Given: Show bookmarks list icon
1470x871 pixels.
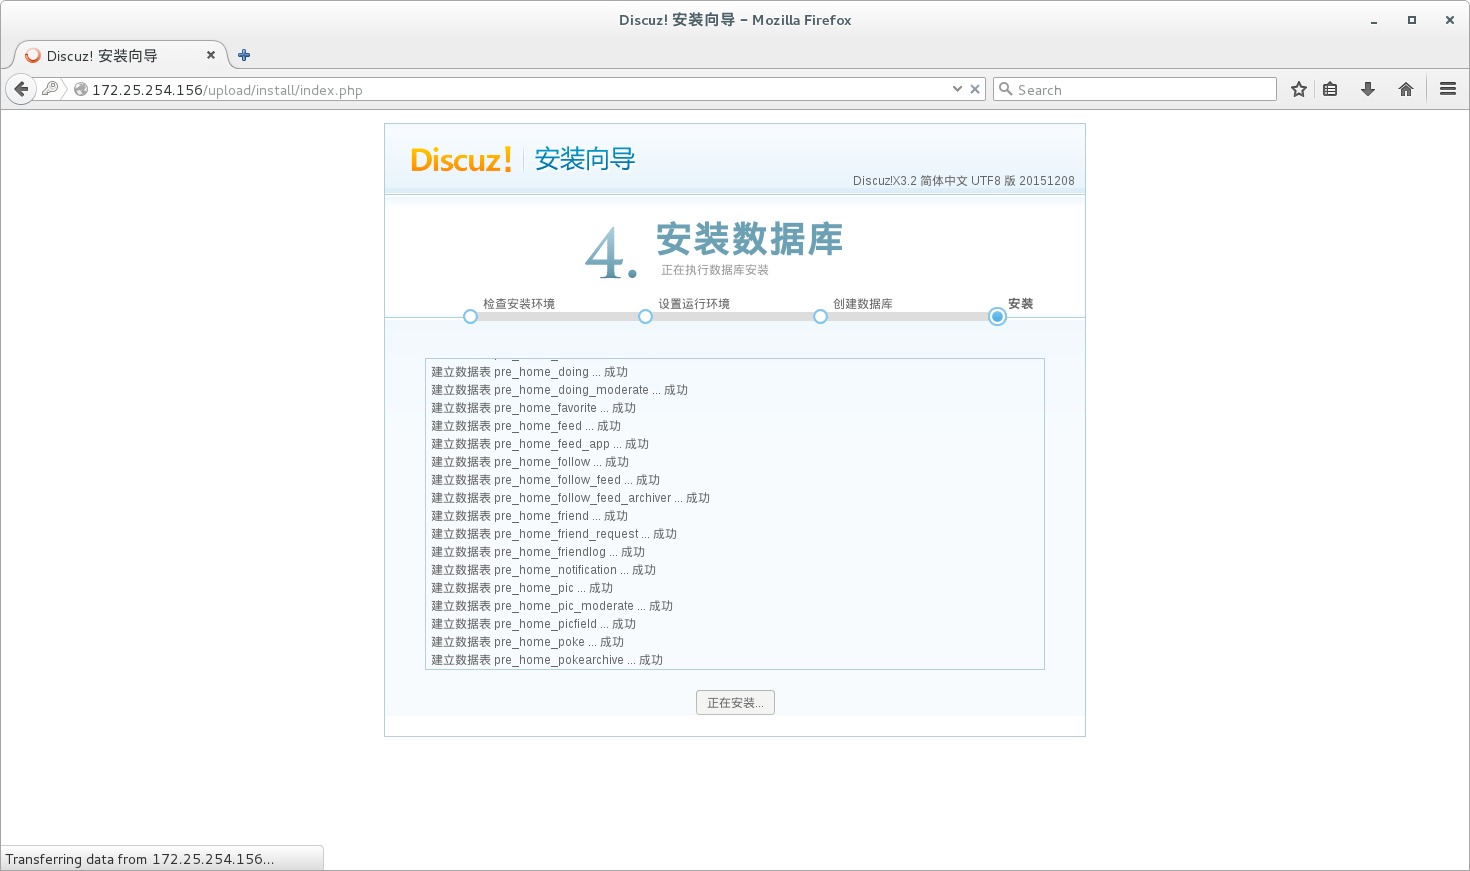Looking at the screenshot, I should [x=1330, y=89].
